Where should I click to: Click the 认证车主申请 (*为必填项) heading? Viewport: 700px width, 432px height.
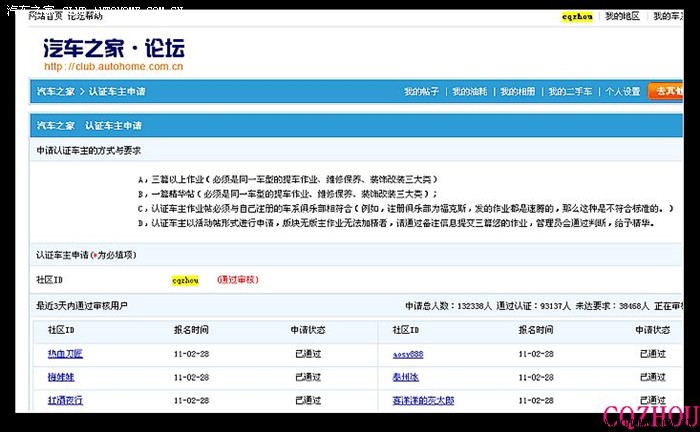coord(86,255)
